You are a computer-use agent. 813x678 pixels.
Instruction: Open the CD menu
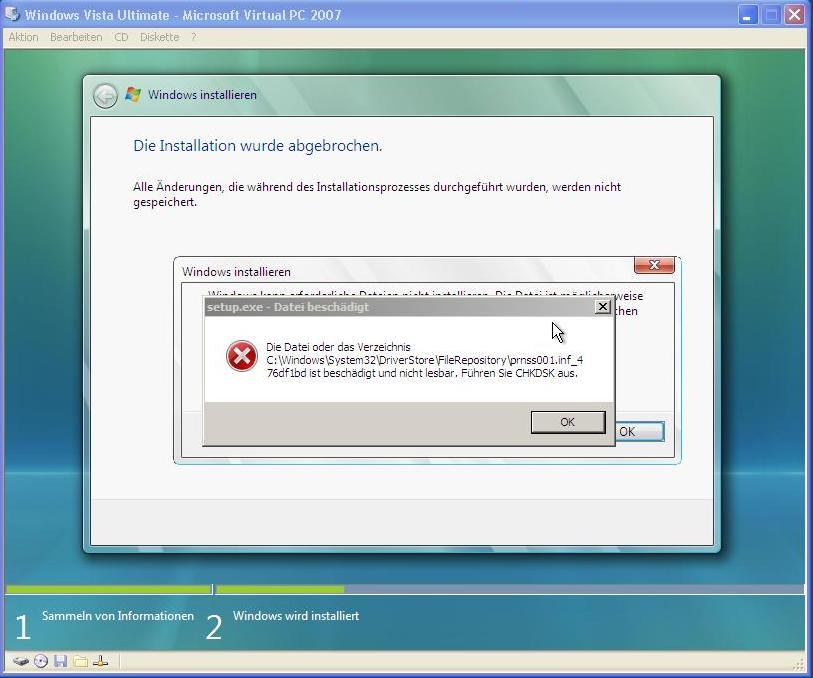pos(121,37)
